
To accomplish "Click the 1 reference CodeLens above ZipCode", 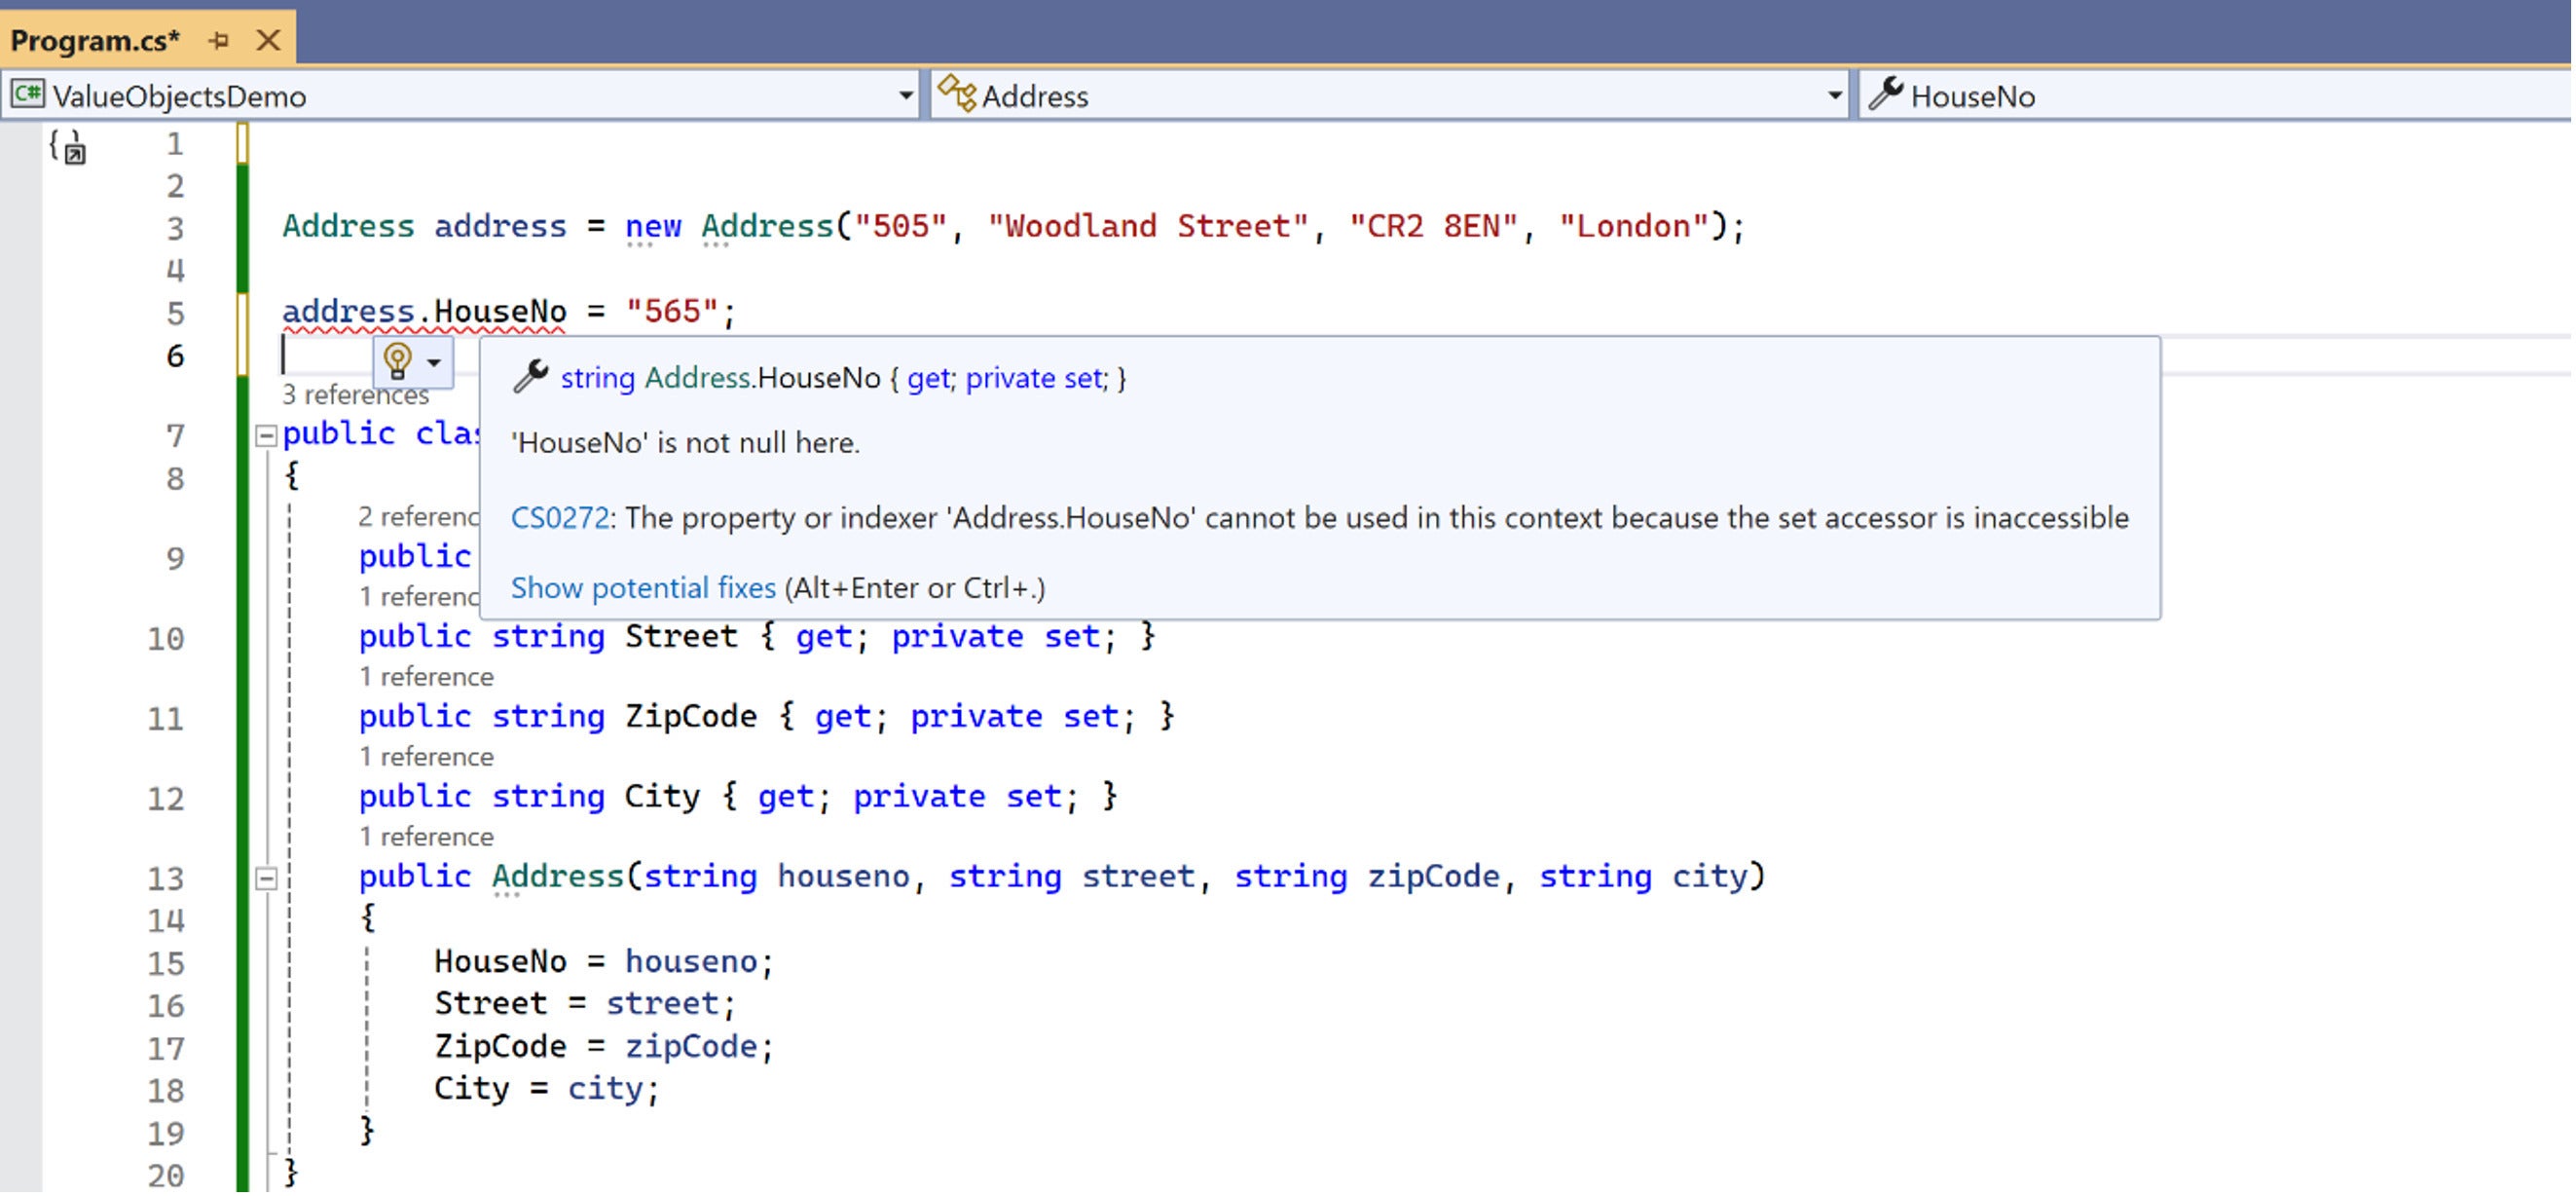I will point(426,678).
